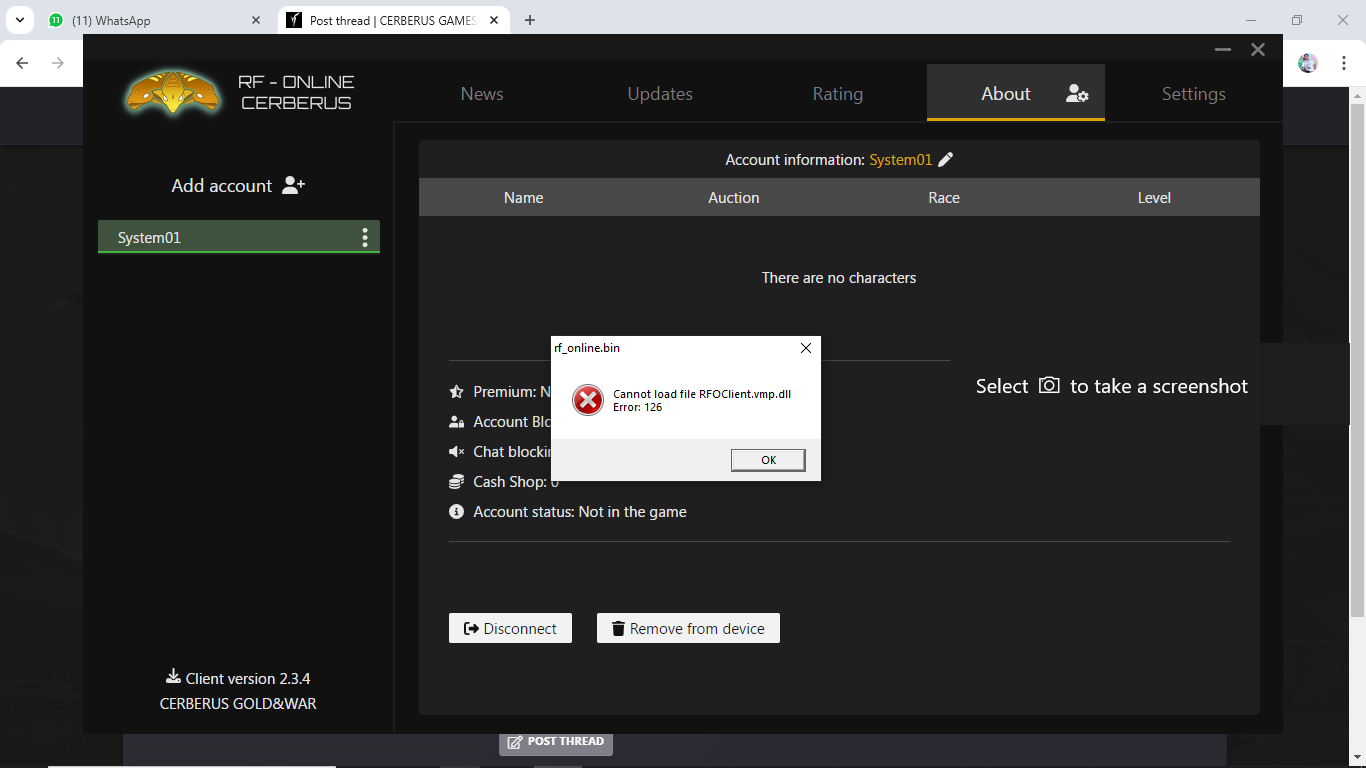Click the Account status info icon

coord(457,512)
